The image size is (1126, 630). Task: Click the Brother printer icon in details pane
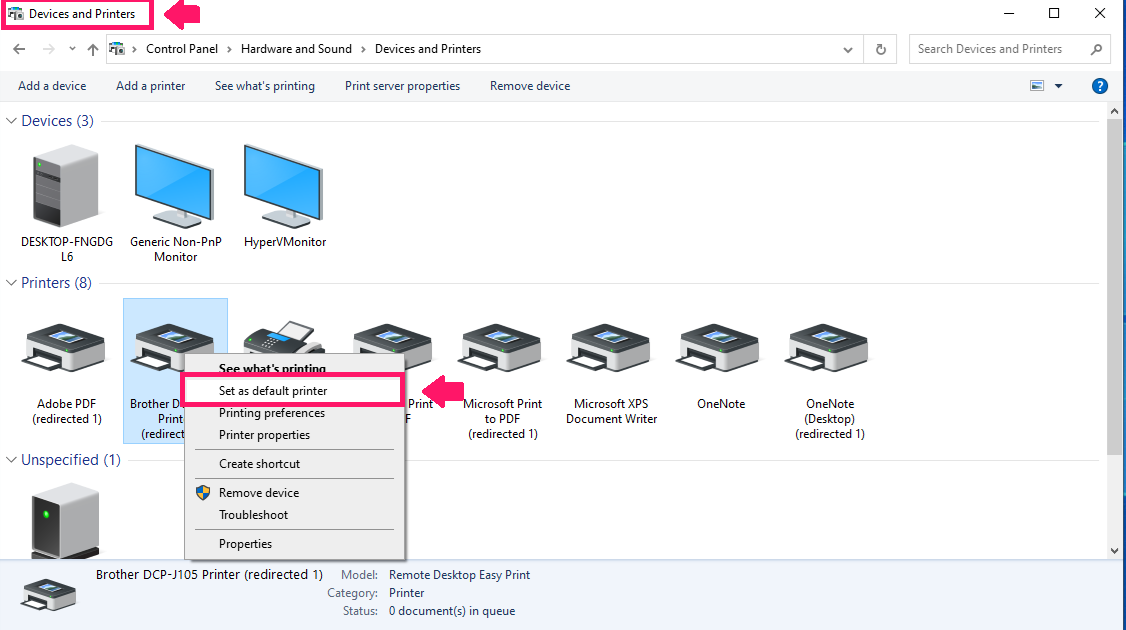coord(48,594)
